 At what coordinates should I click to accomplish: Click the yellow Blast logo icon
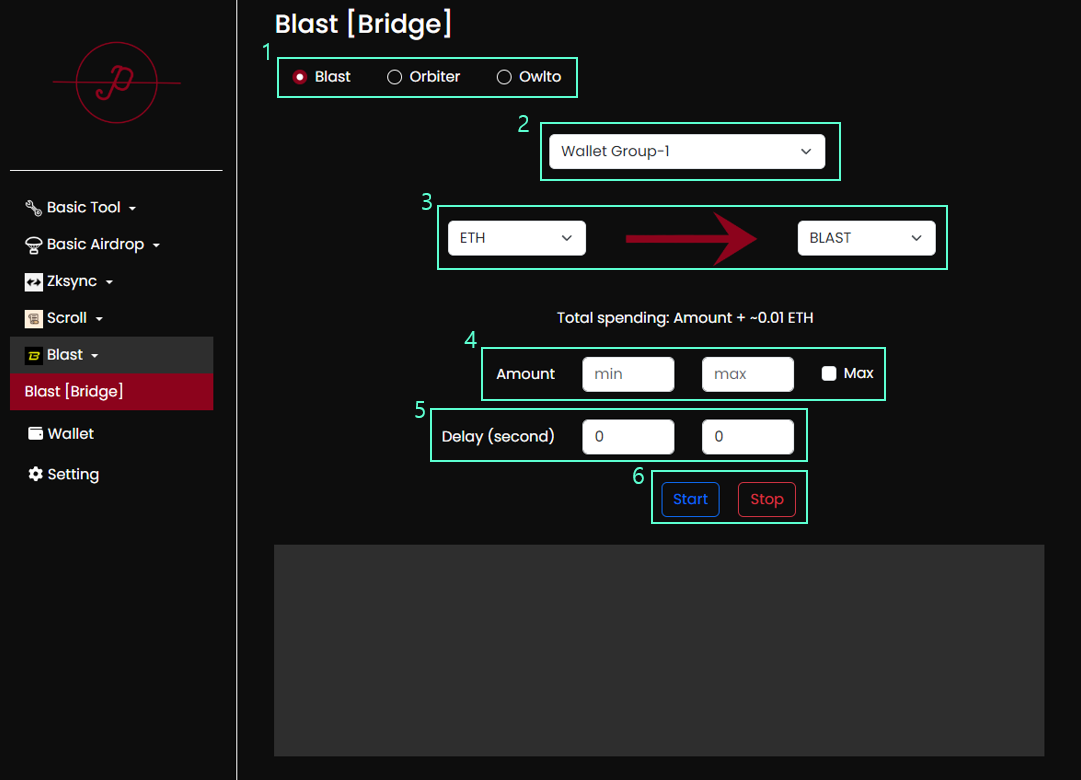click(x=33, y=356)
